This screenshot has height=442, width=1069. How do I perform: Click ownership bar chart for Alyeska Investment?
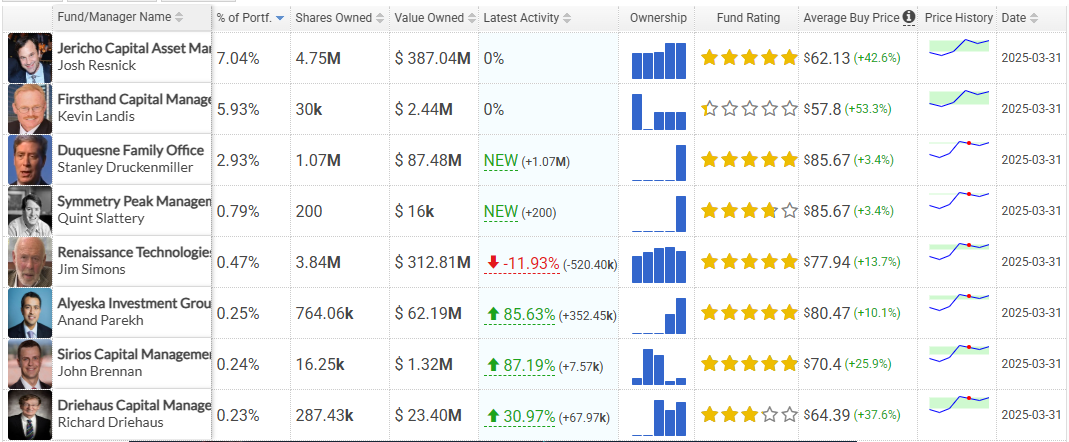point(659,316)
